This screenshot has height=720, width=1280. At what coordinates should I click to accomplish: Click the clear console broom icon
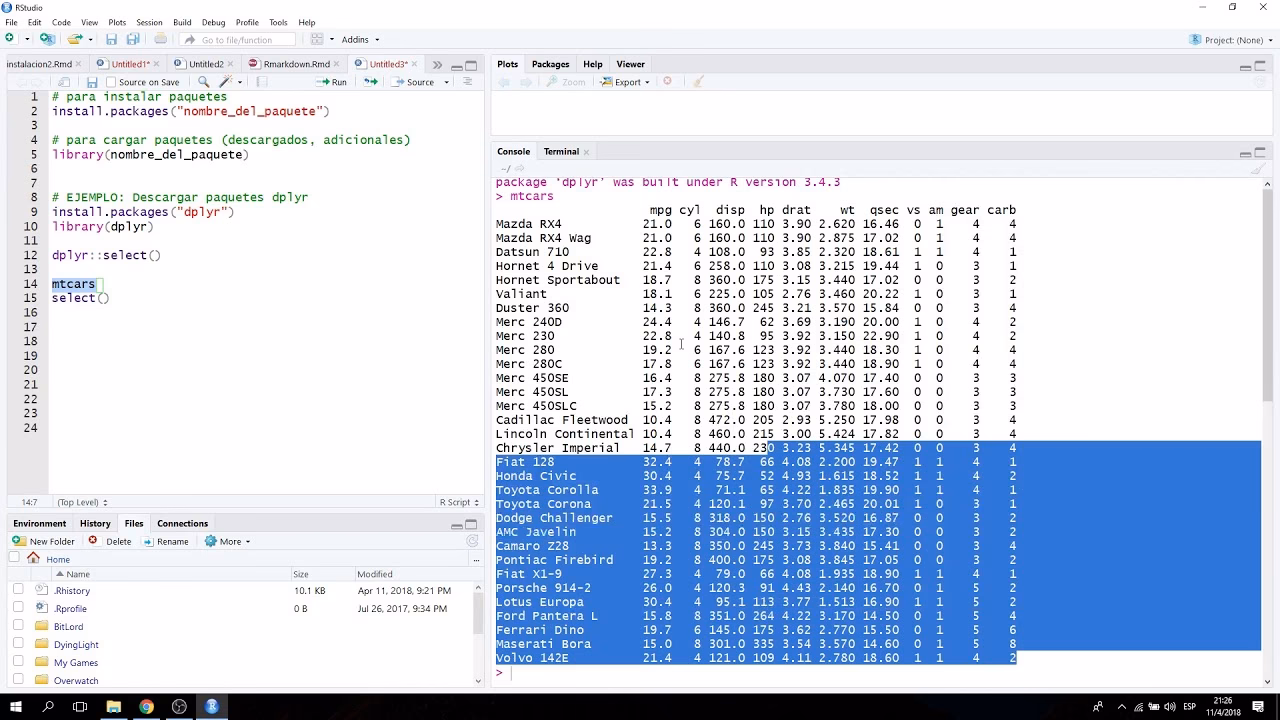pos(1257,169)
